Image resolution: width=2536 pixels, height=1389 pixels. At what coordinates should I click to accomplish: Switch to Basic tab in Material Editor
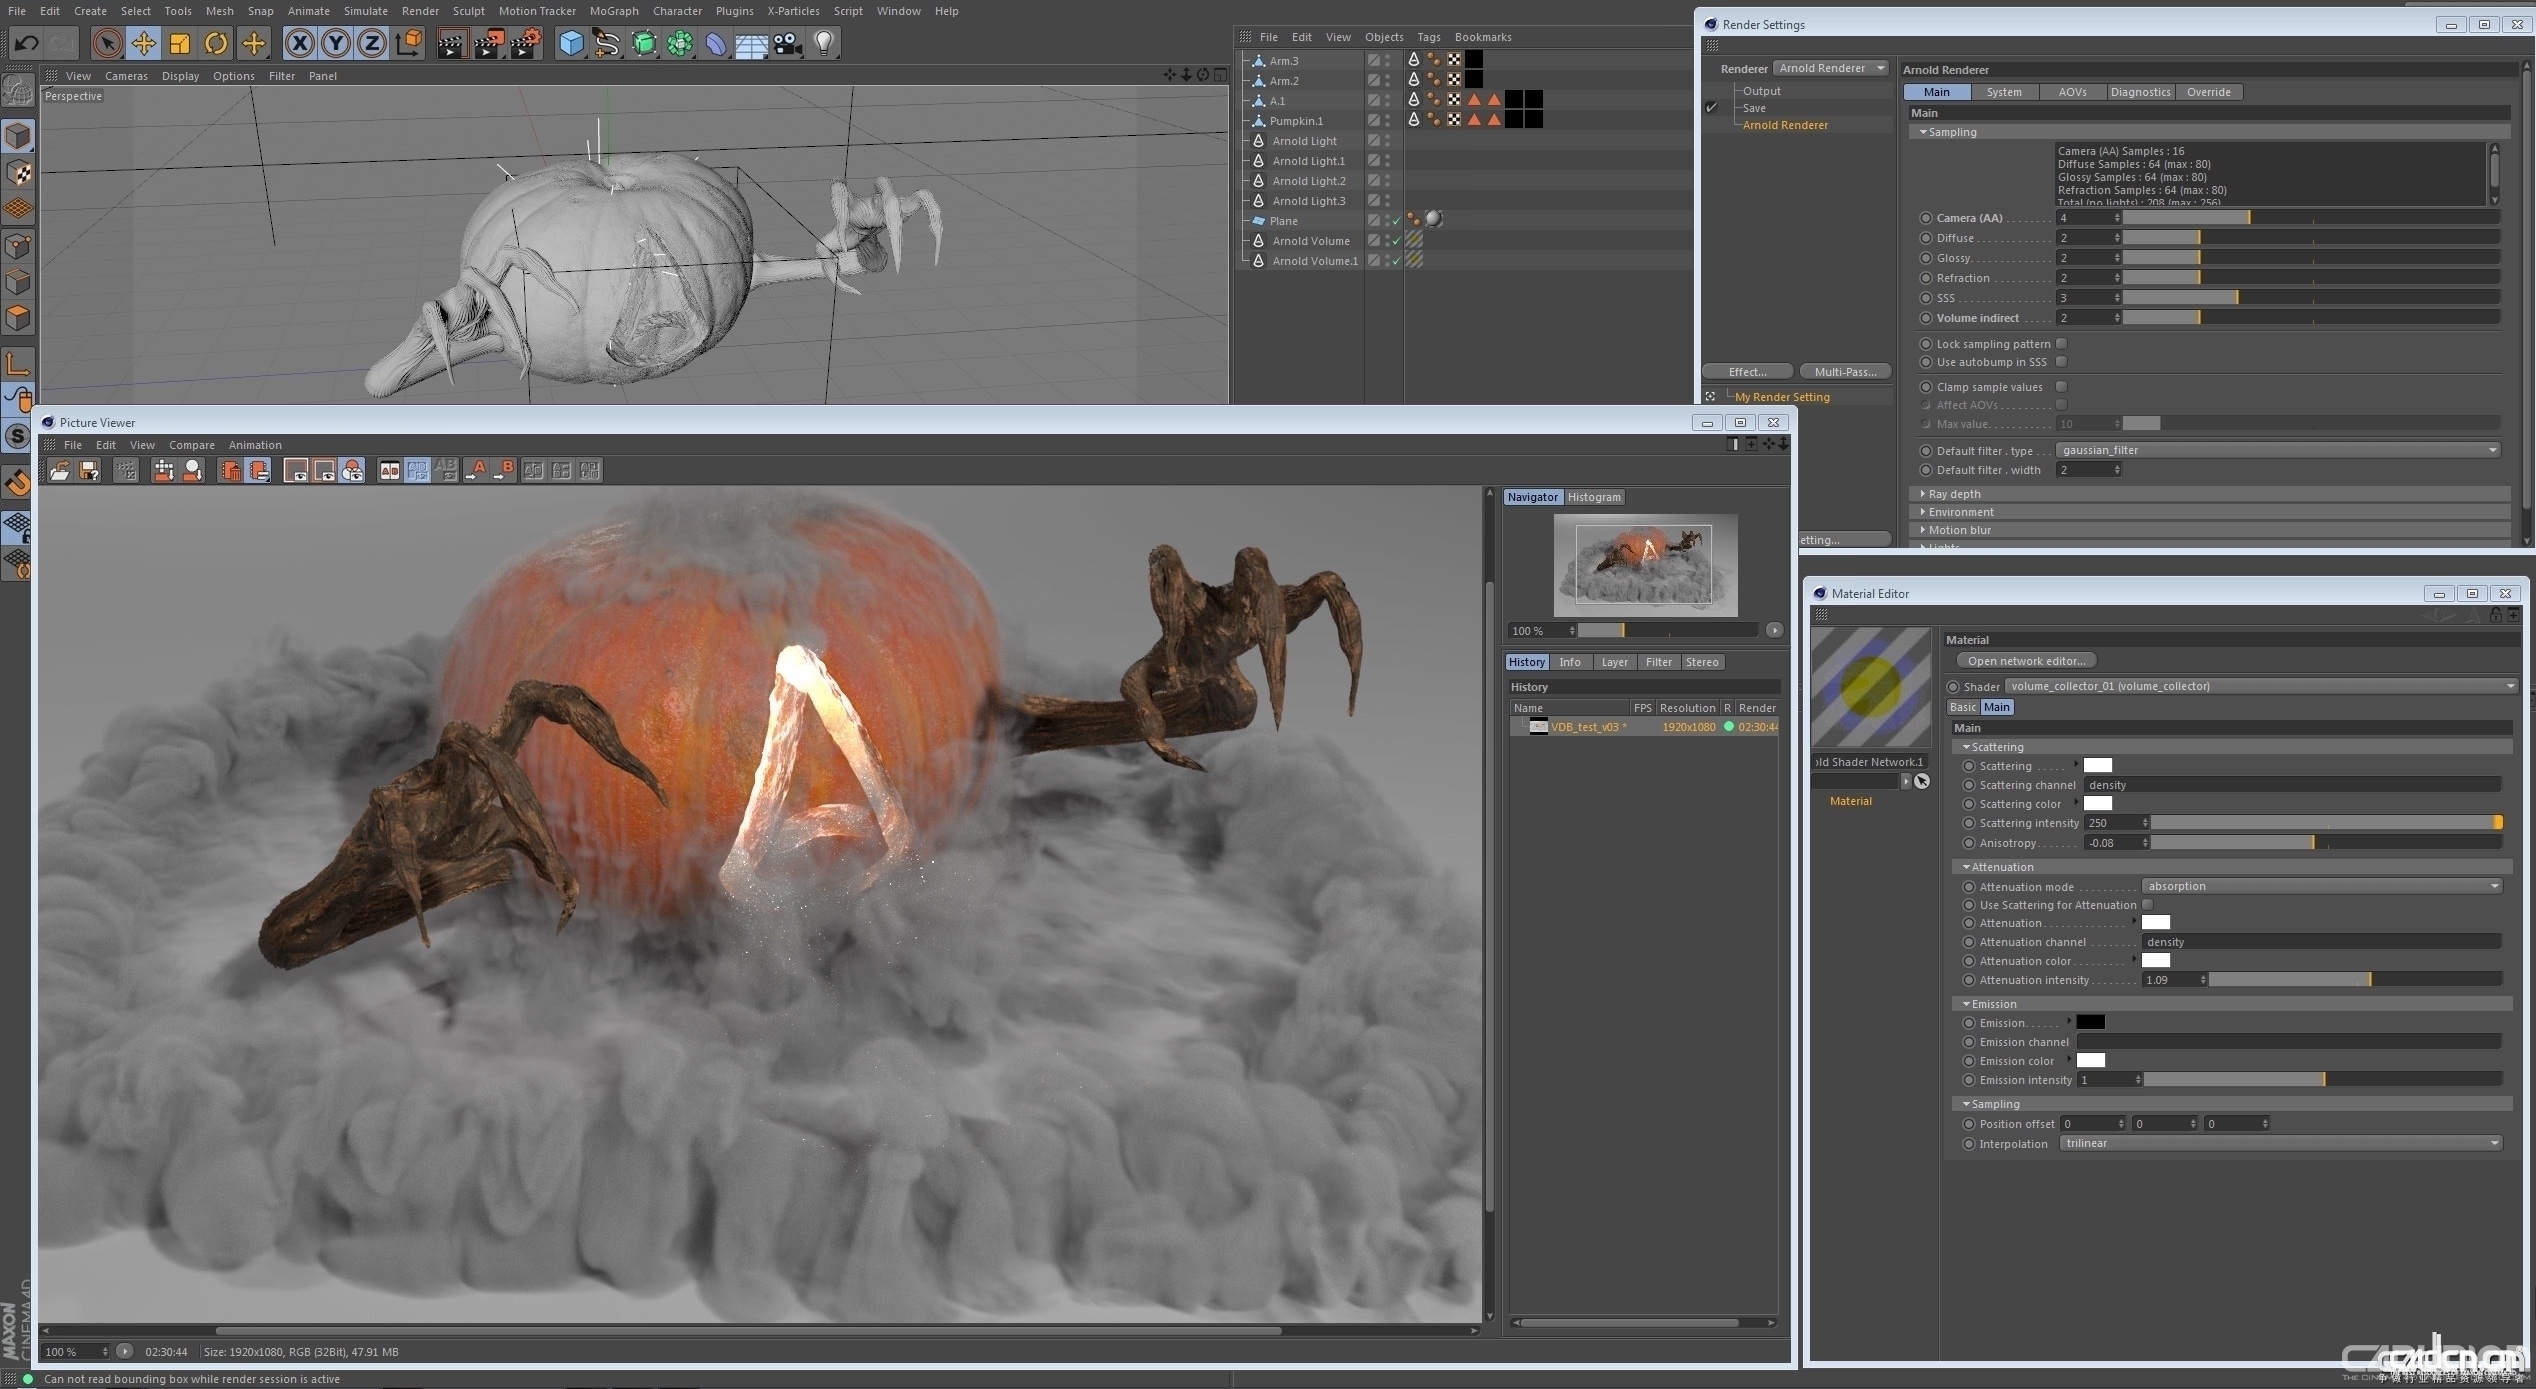1962,707
